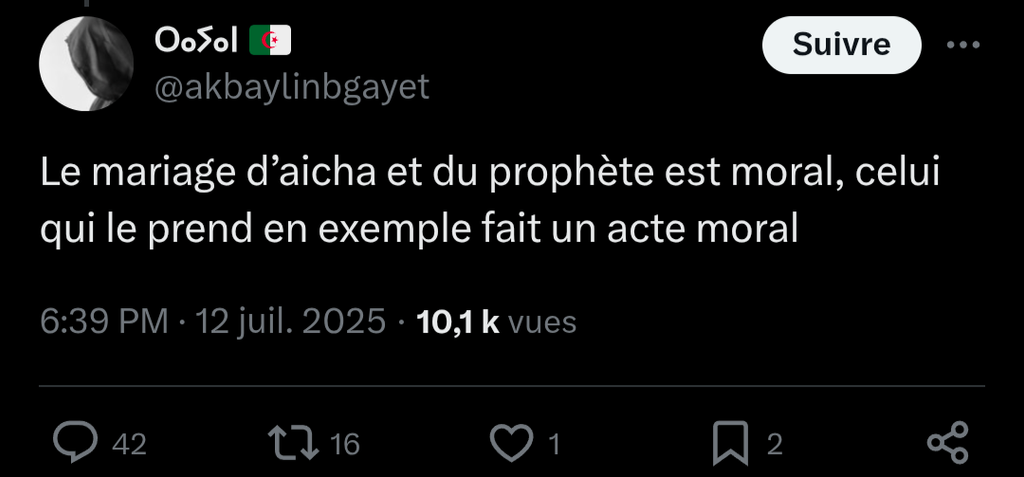Click the word vues after the view count
The image size is (1024, 477).
click(542, 323)
